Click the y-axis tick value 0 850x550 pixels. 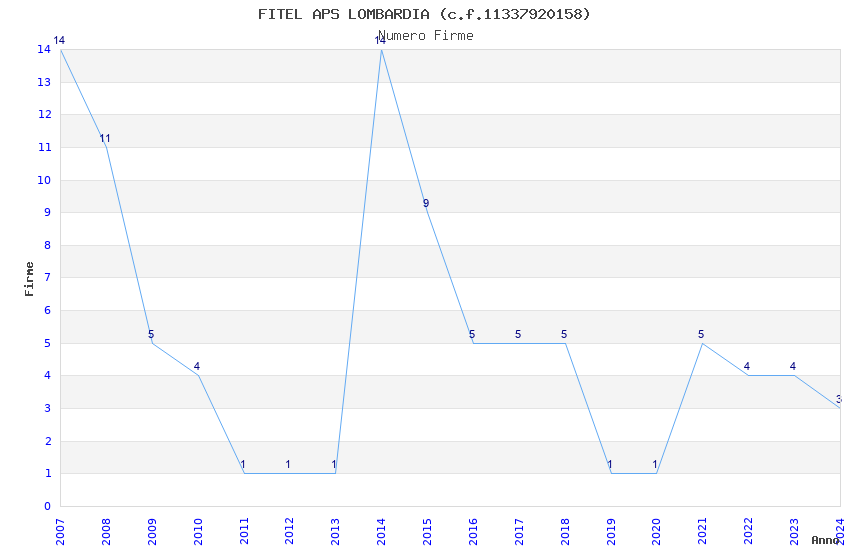48,506
